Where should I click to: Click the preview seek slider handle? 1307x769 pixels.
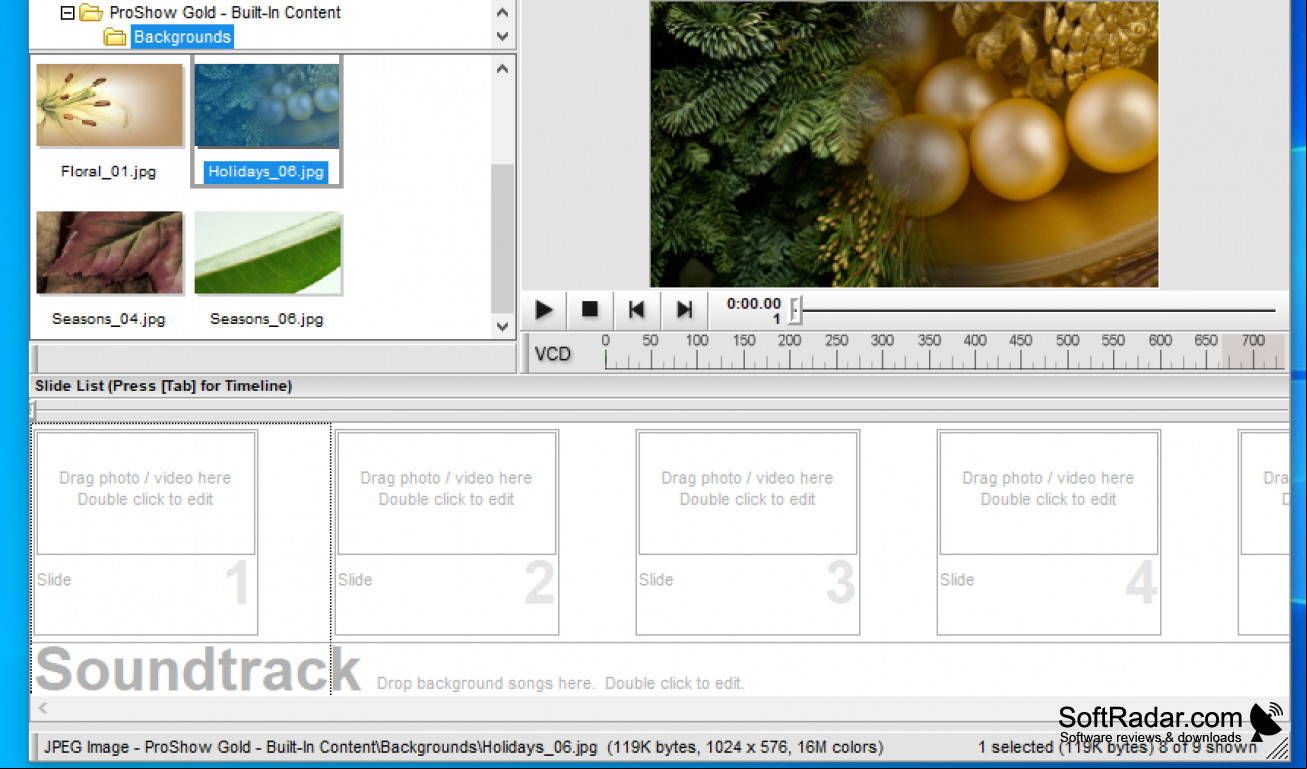[795, 310]
